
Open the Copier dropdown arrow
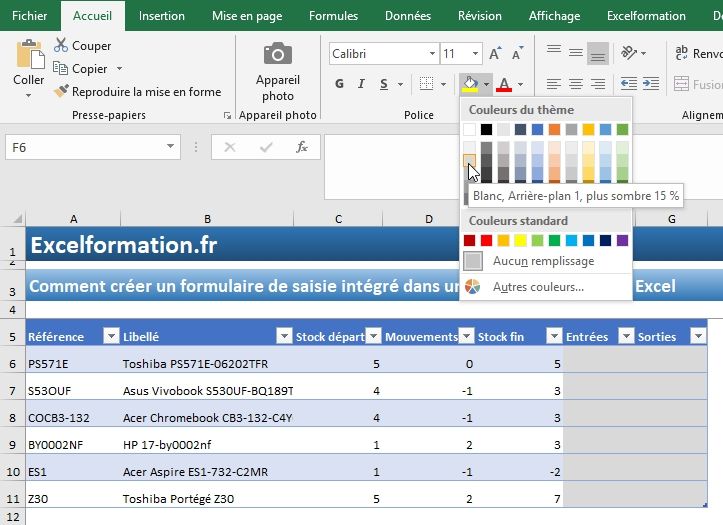tap(119, 68)
